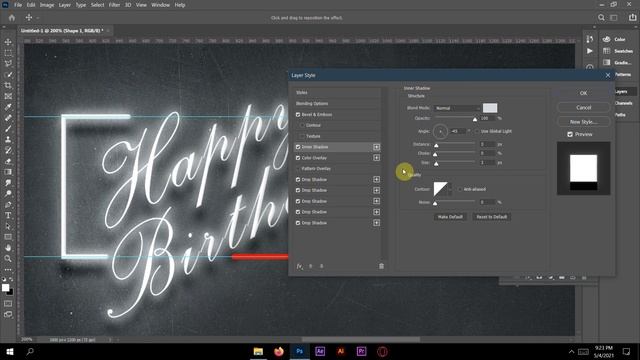
Task: Click the Home icon in options bar
Action: (x=12, y=18)
